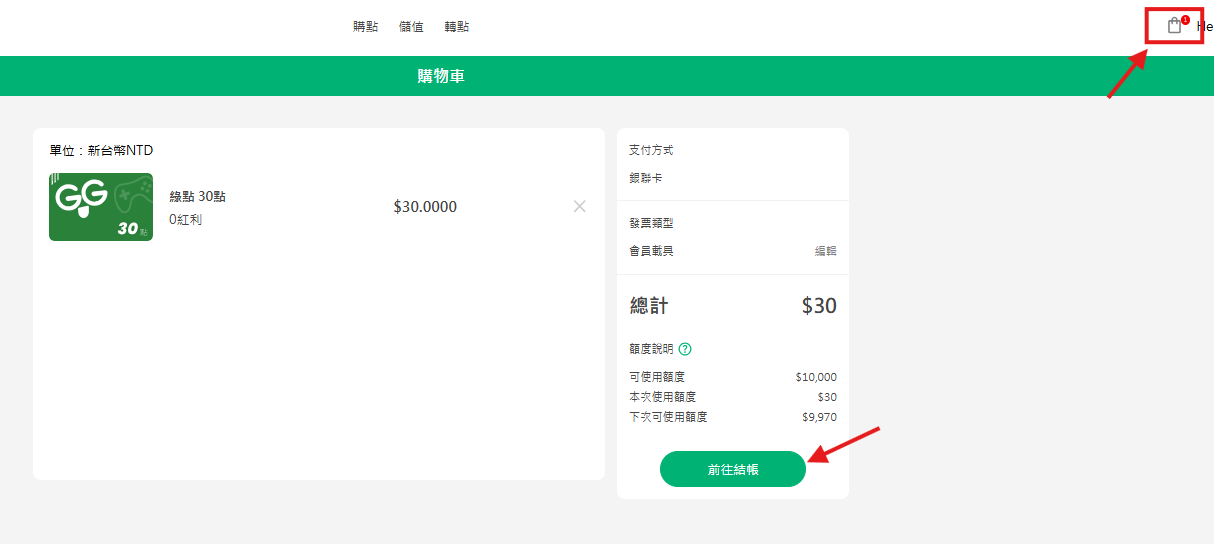
Task: Remove the 綠點 30點 item with X
Action: (580, 206)
